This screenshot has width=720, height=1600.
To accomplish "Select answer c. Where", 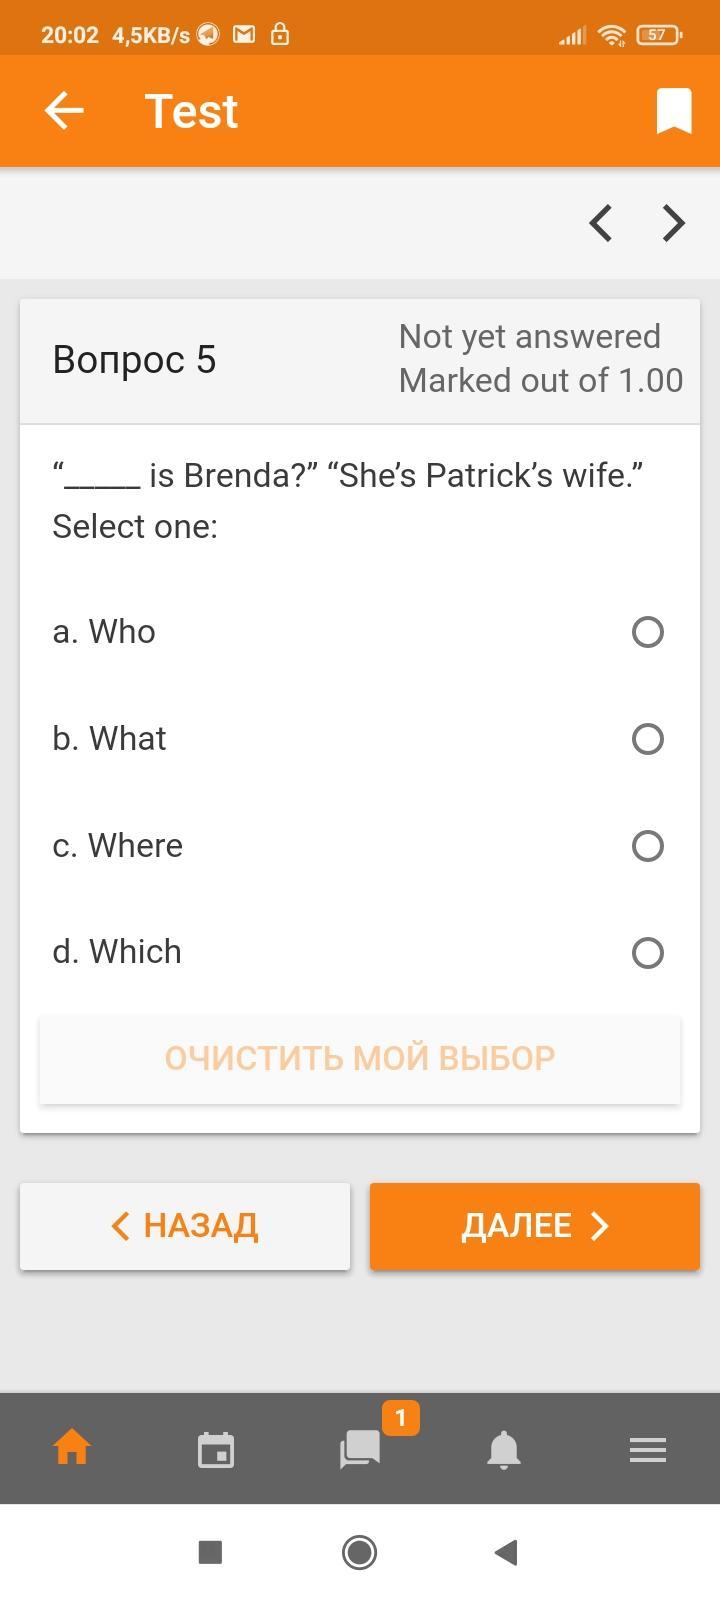I will (647, 846).
